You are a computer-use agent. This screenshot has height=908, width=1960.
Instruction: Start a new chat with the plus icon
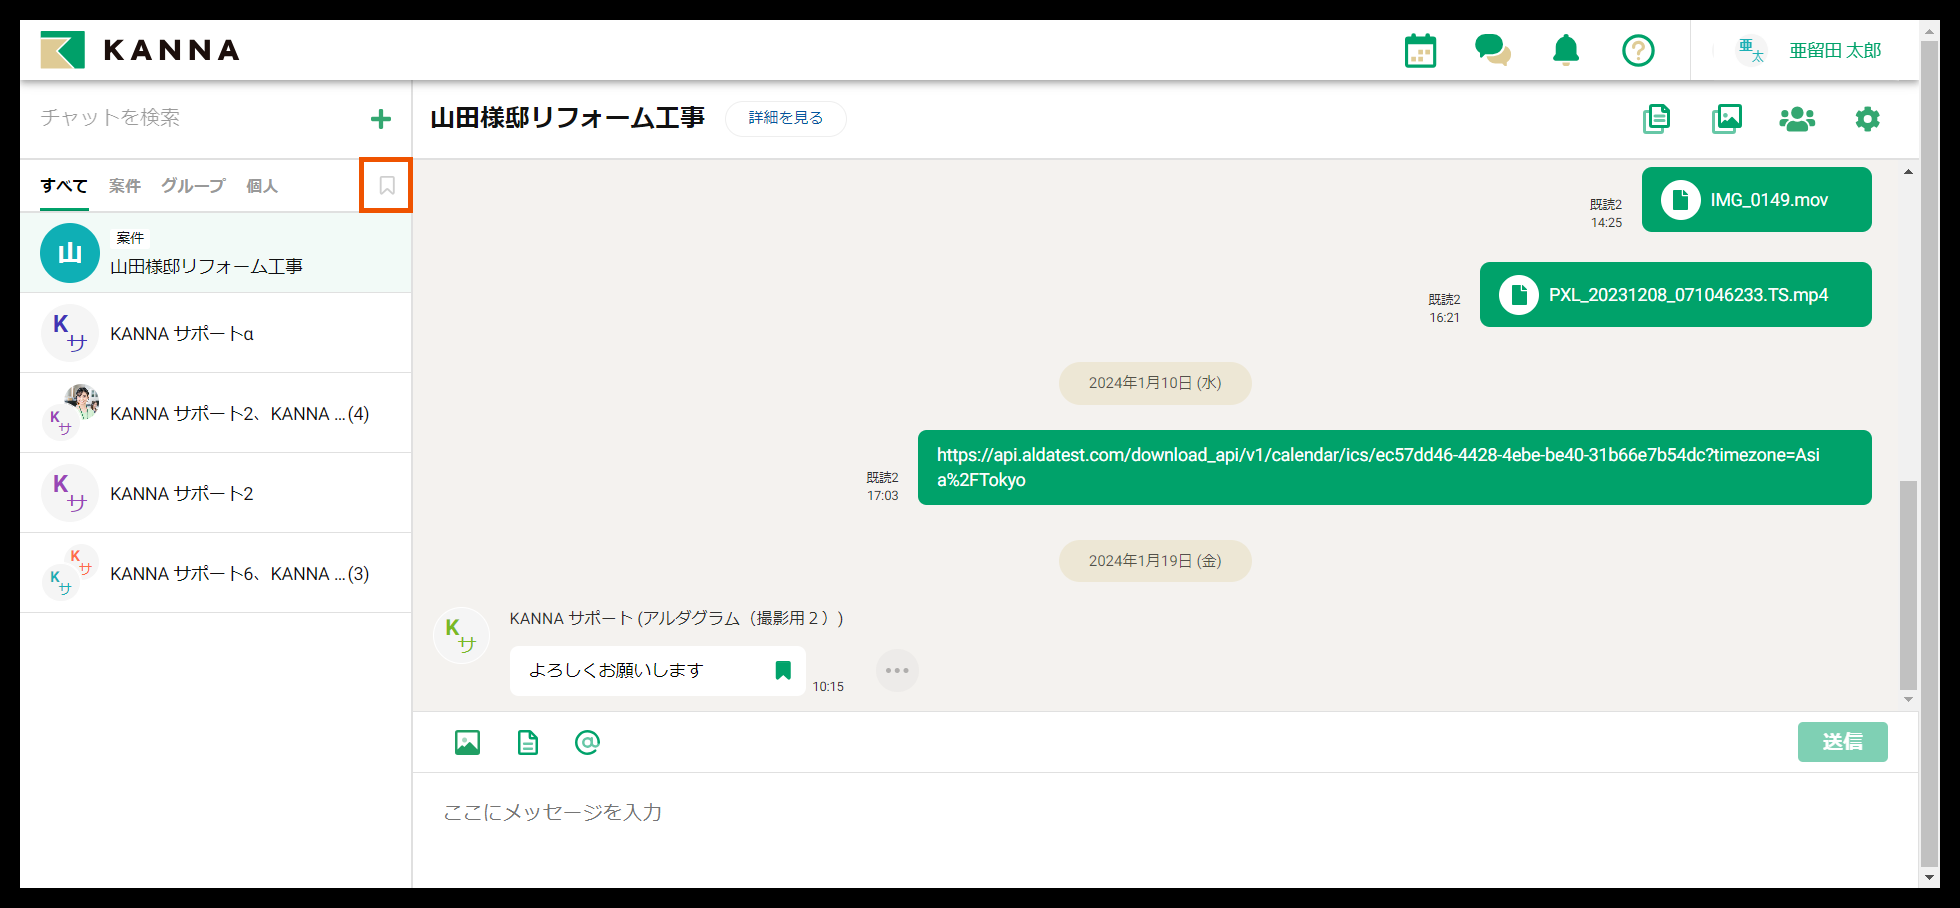pos(381,118)
